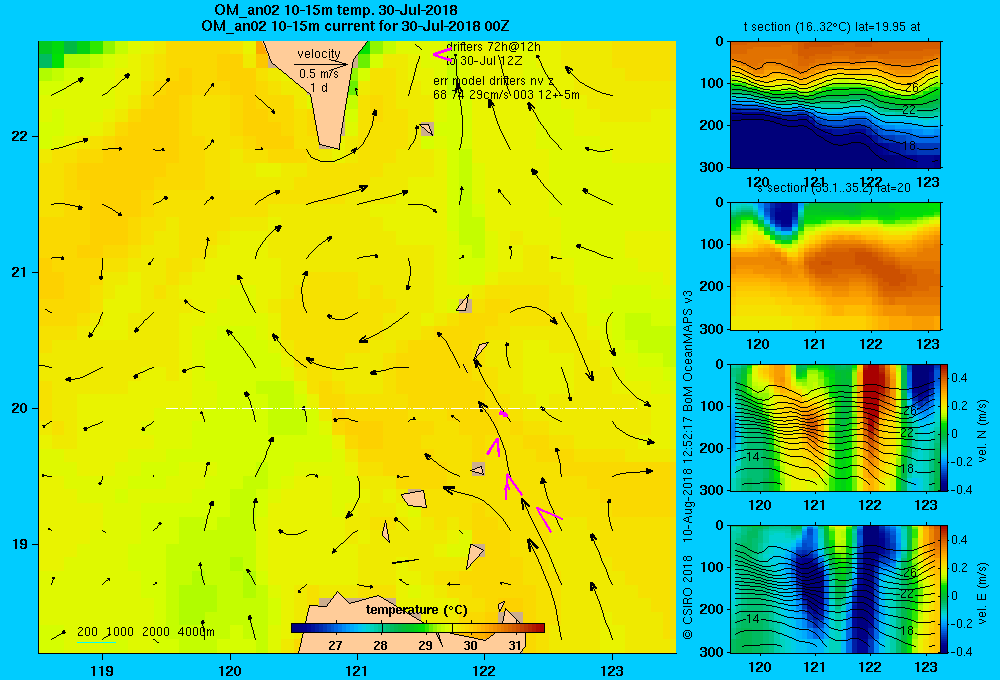This screenshot has height=680, width=1000.
Task: Click the "vel. E (m/s)" axis label
Action: point(982,593)
